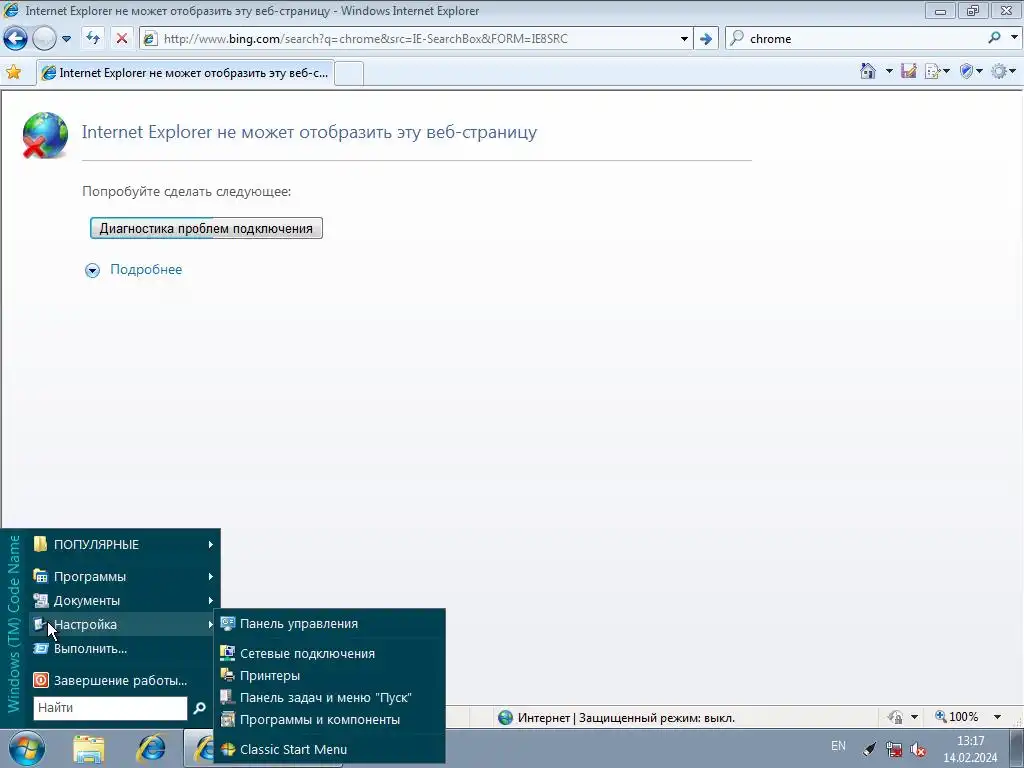
Task: Choose Выполнить... from the start menu
Action: coord(123,648)
